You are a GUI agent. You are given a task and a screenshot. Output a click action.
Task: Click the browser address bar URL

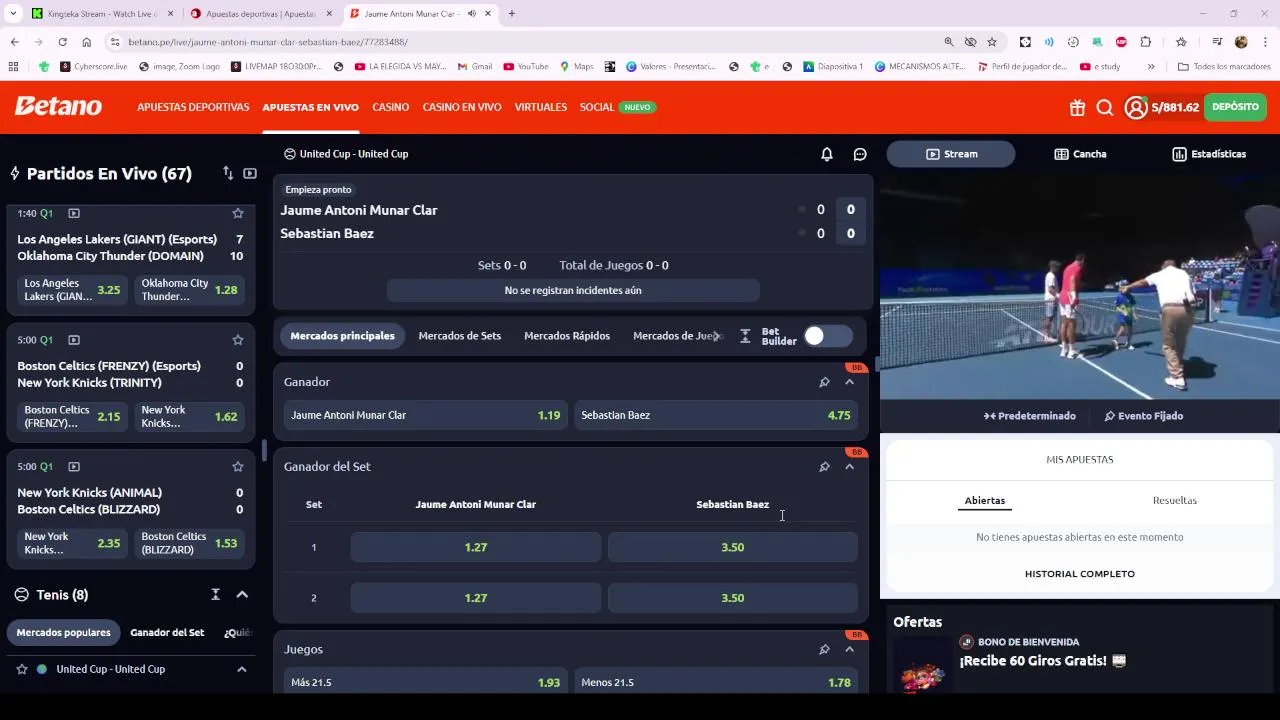[x=267, y=42]
